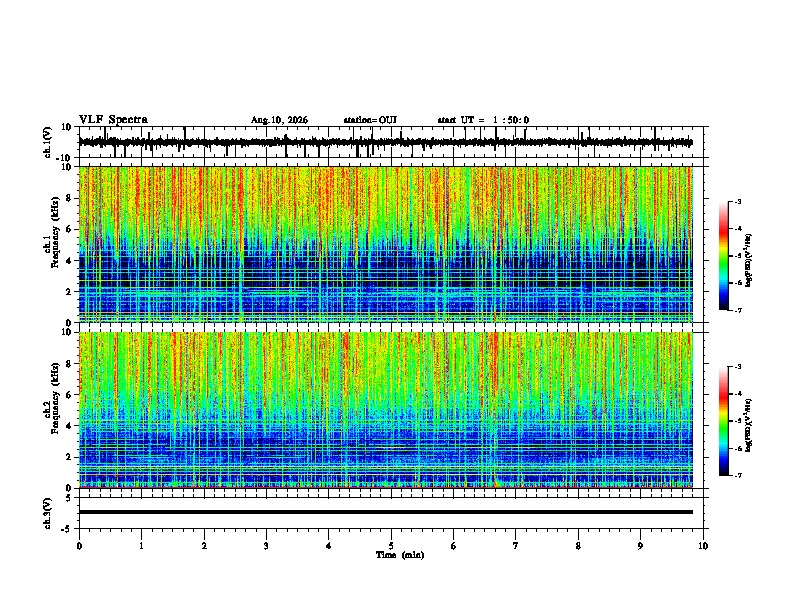Click the time axis tick label "4"
The image size is (792, 612).
(x=329, y=546)
